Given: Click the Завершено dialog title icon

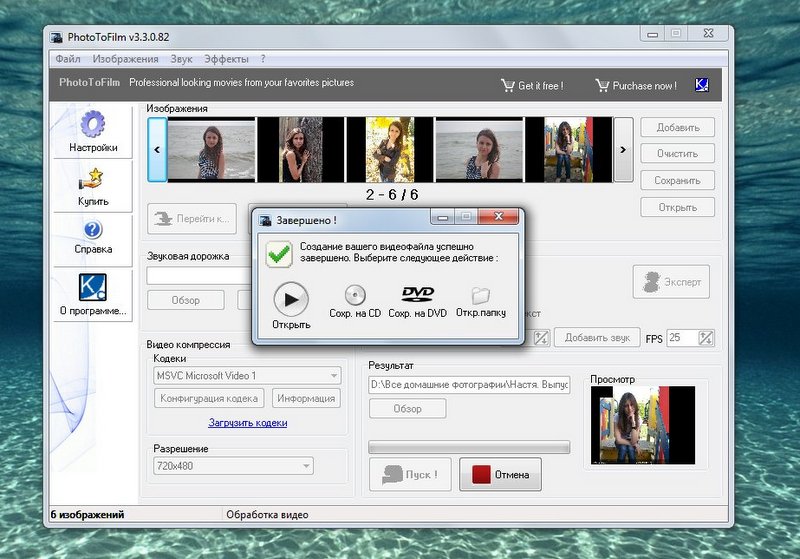Looking at the screenshot, I should (265, 220).
